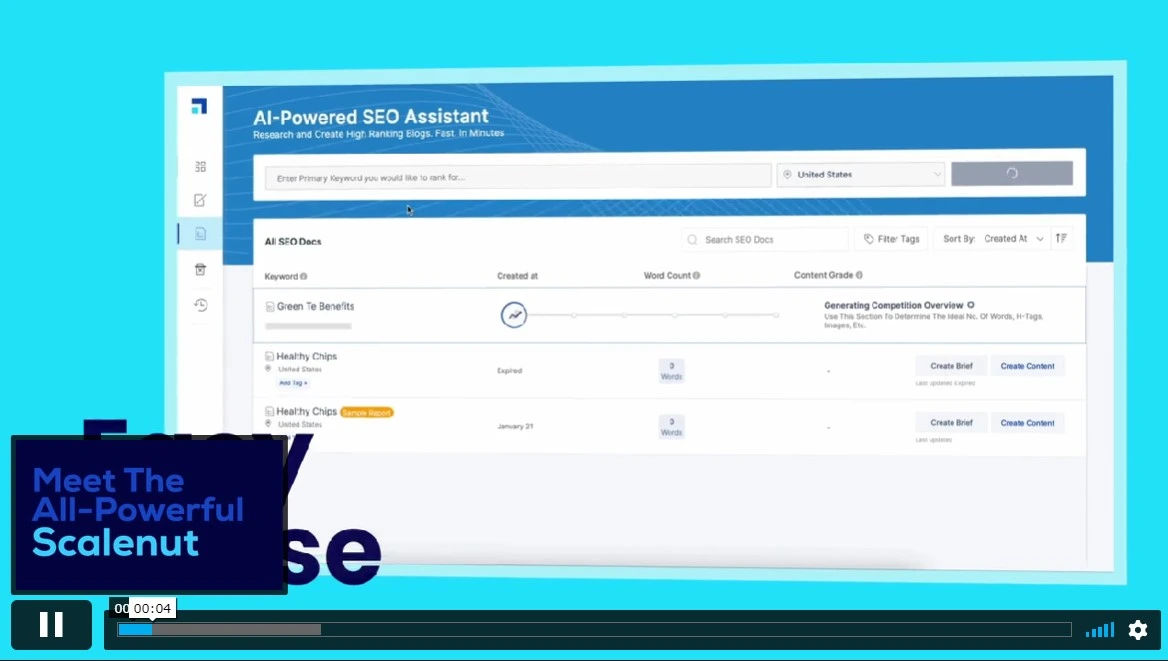Click Create Brief for the January 21 row

pos(951,423)
